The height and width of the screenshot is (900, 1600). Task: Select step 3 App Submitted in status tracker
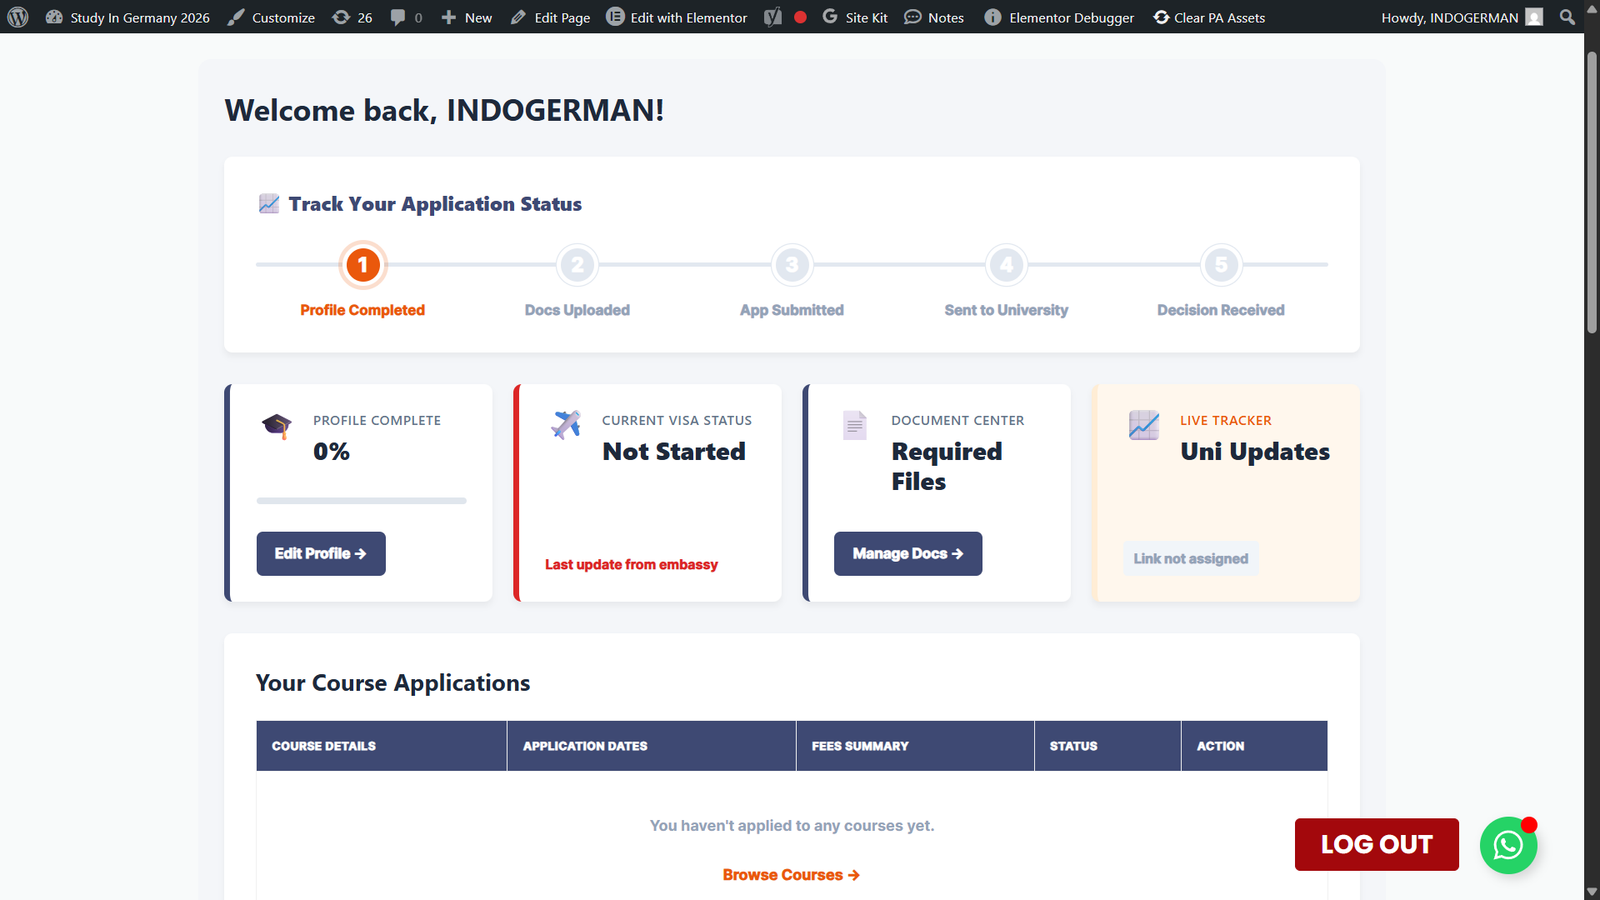pyautogui.click(x=791, y=265)
